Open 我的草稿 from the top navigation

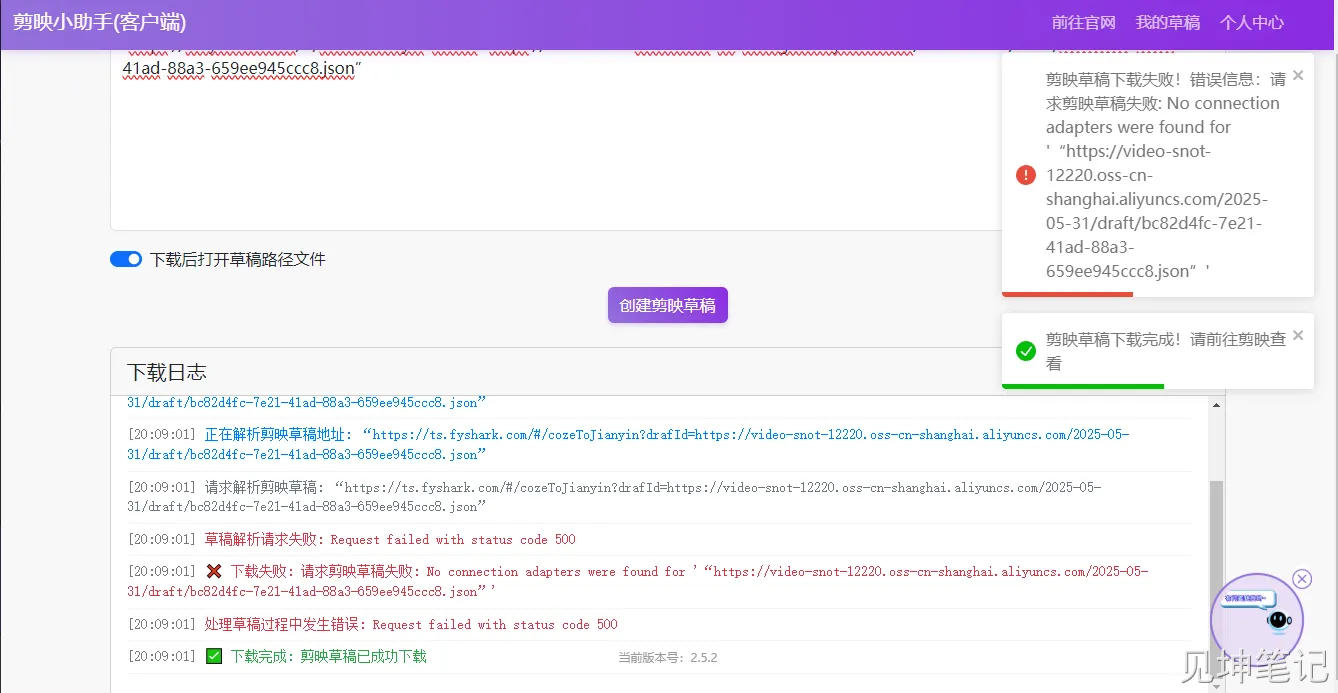pyautogui.click(x=1167, y=23)
